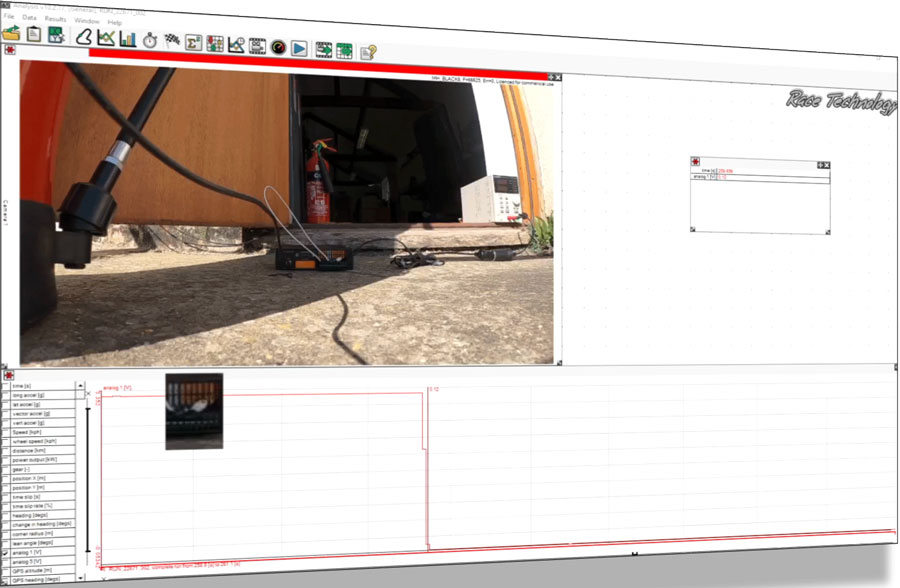Click the video thumbnail on the graph
Viewport: 900px width, 588px height.
click(x=194, y=411)
